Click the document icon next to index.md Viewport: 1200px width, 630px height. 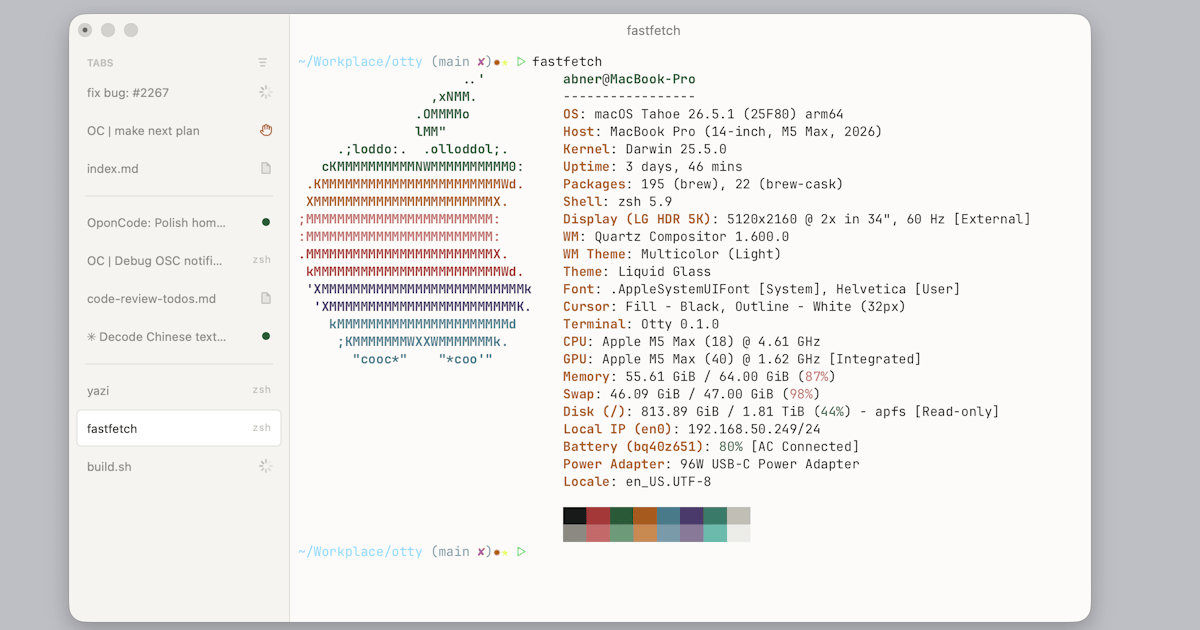(x=266, y=168)
